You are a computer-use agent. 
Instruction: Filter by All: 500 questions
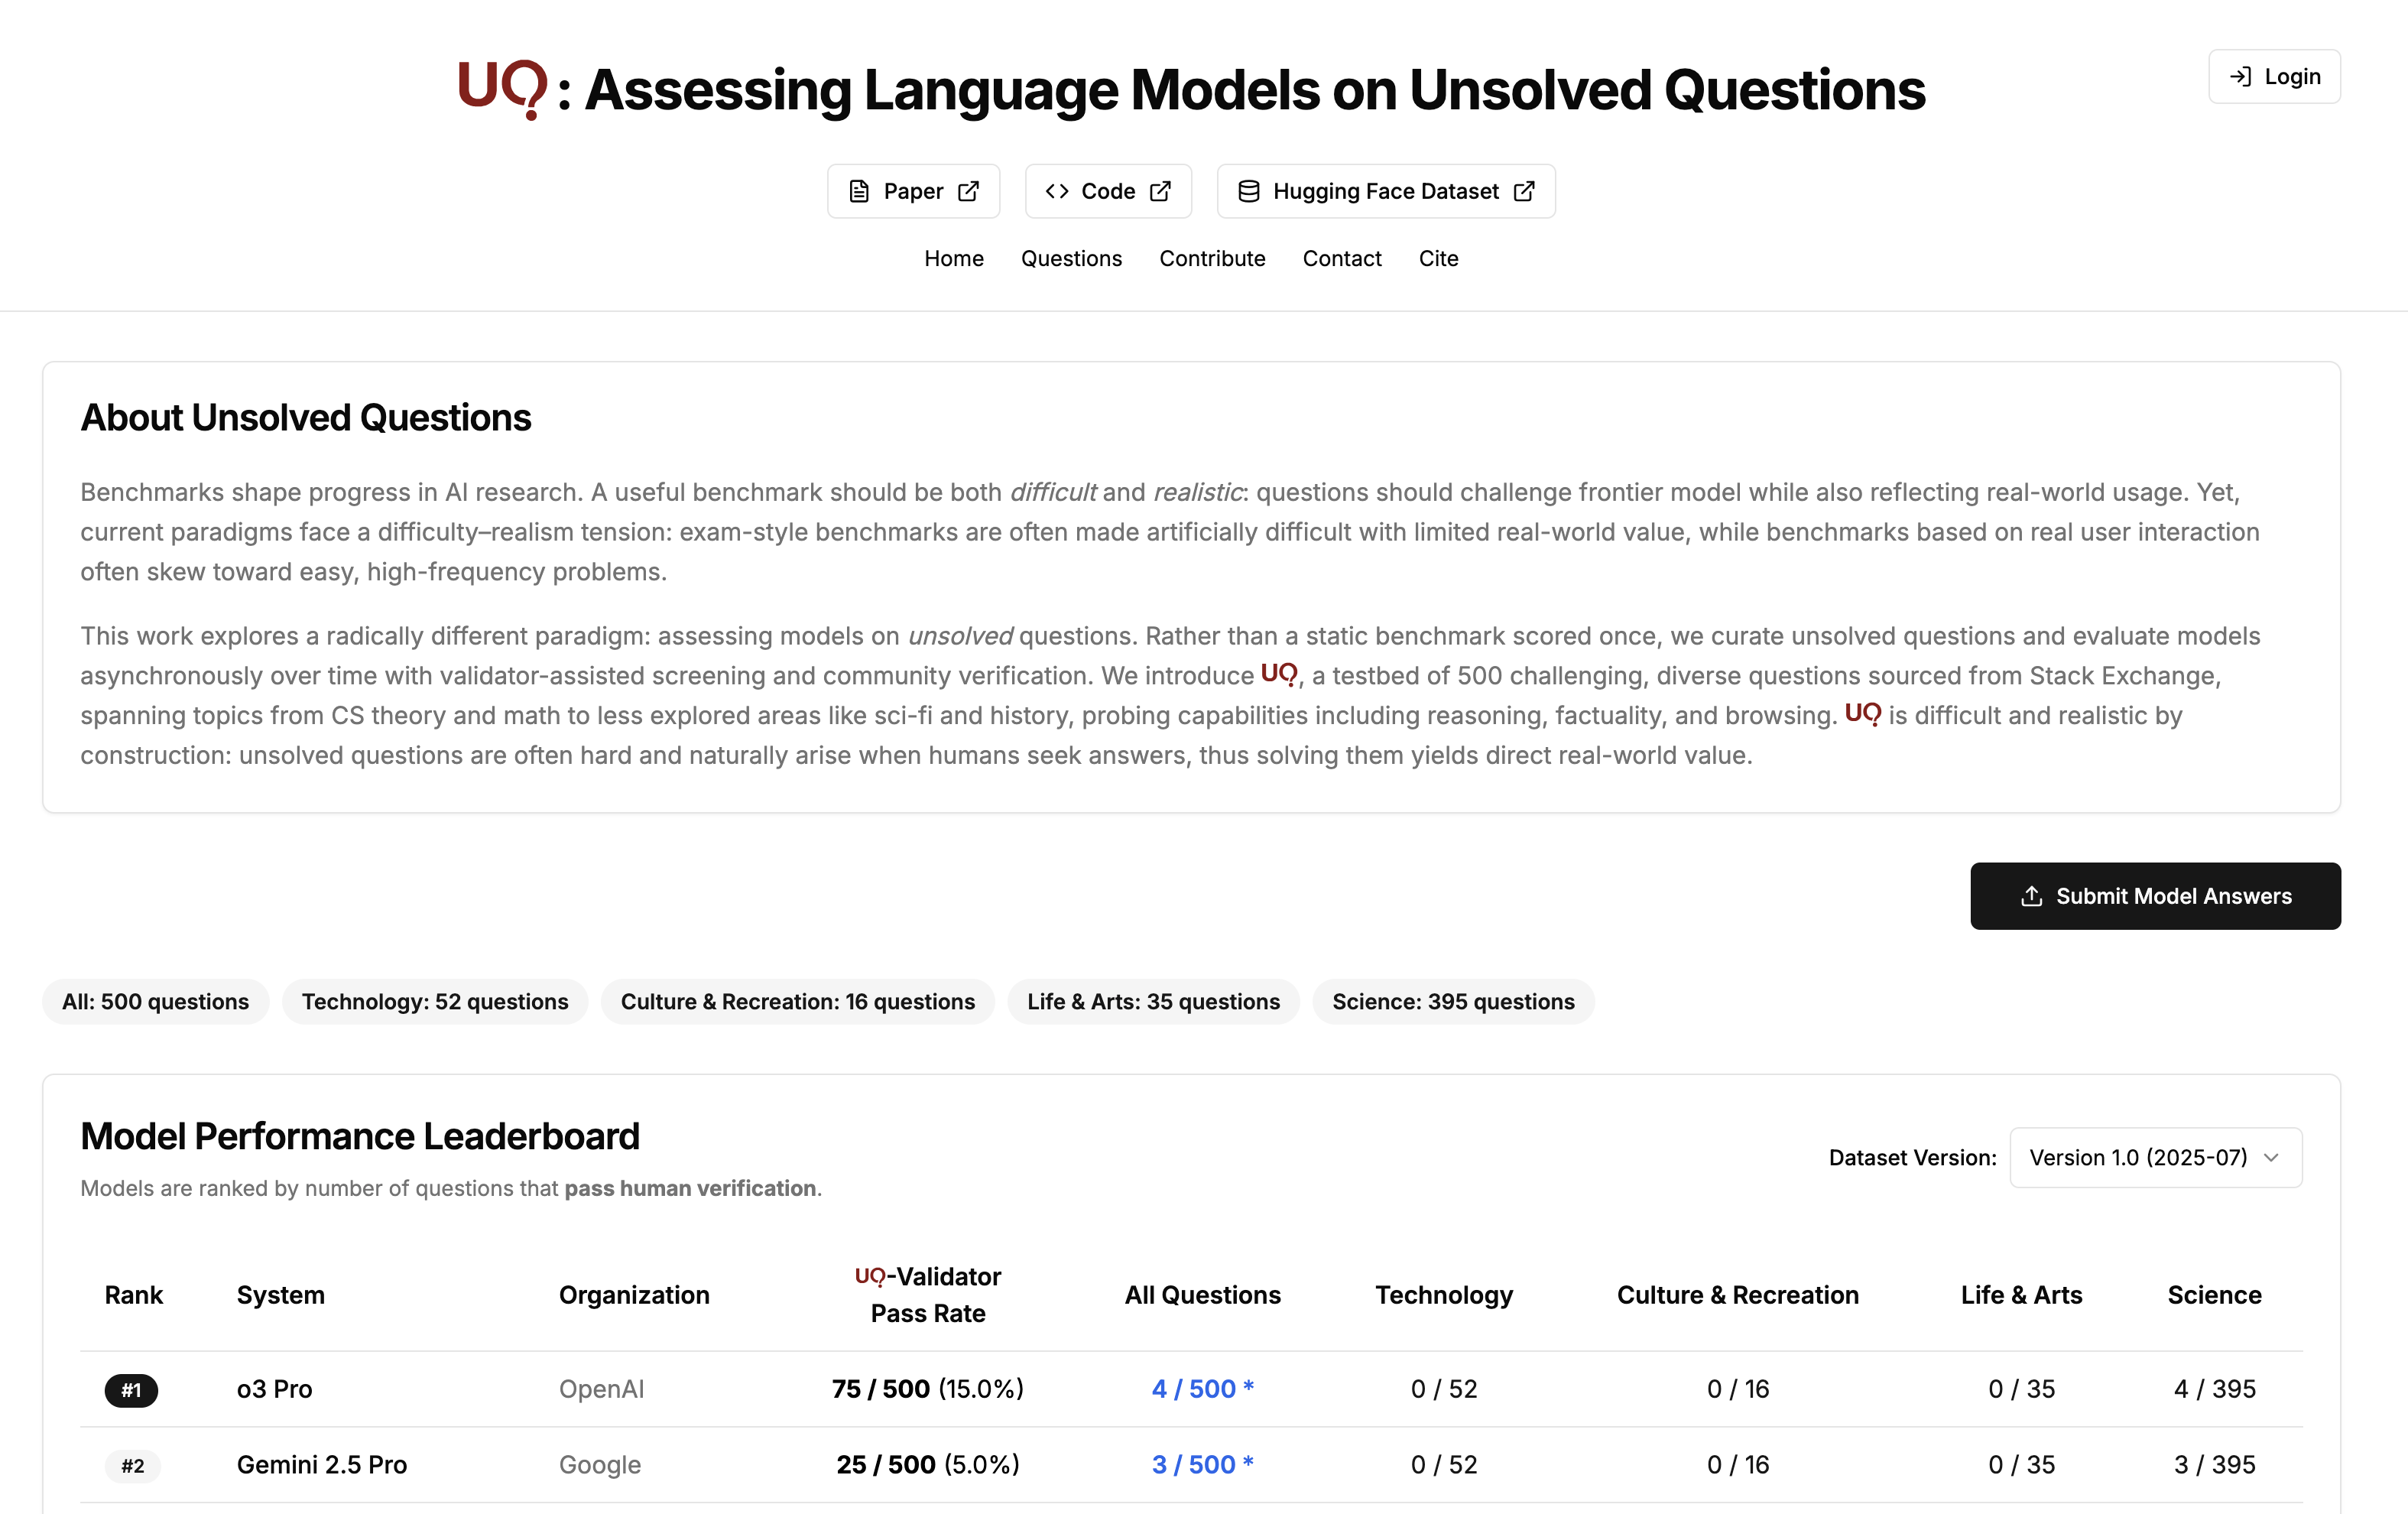tap(155, 1002)
